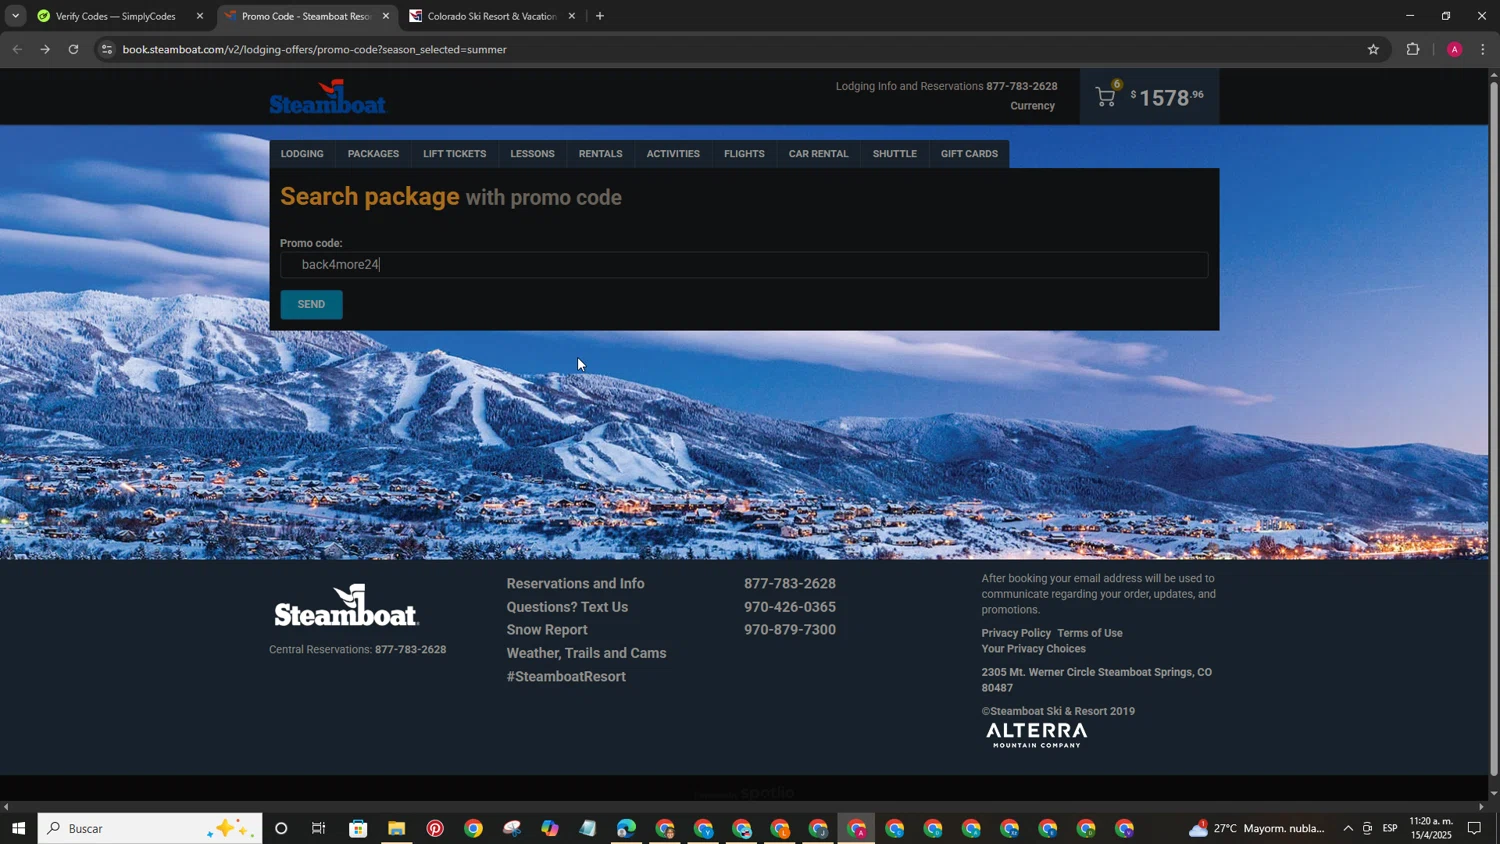Image resolution: width=1500 pixels, height=844 pixels.
Task: Click the browser forward arrow
Action: 45,49
